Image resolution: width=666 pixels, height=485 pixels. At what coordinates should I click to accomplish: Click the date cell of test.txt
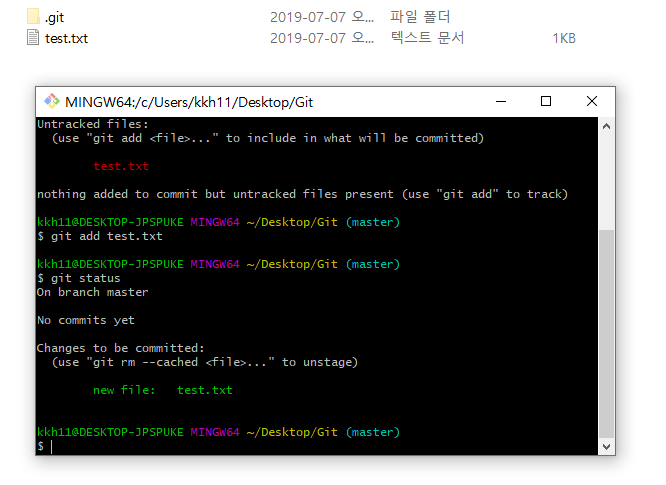coord(322,38)
